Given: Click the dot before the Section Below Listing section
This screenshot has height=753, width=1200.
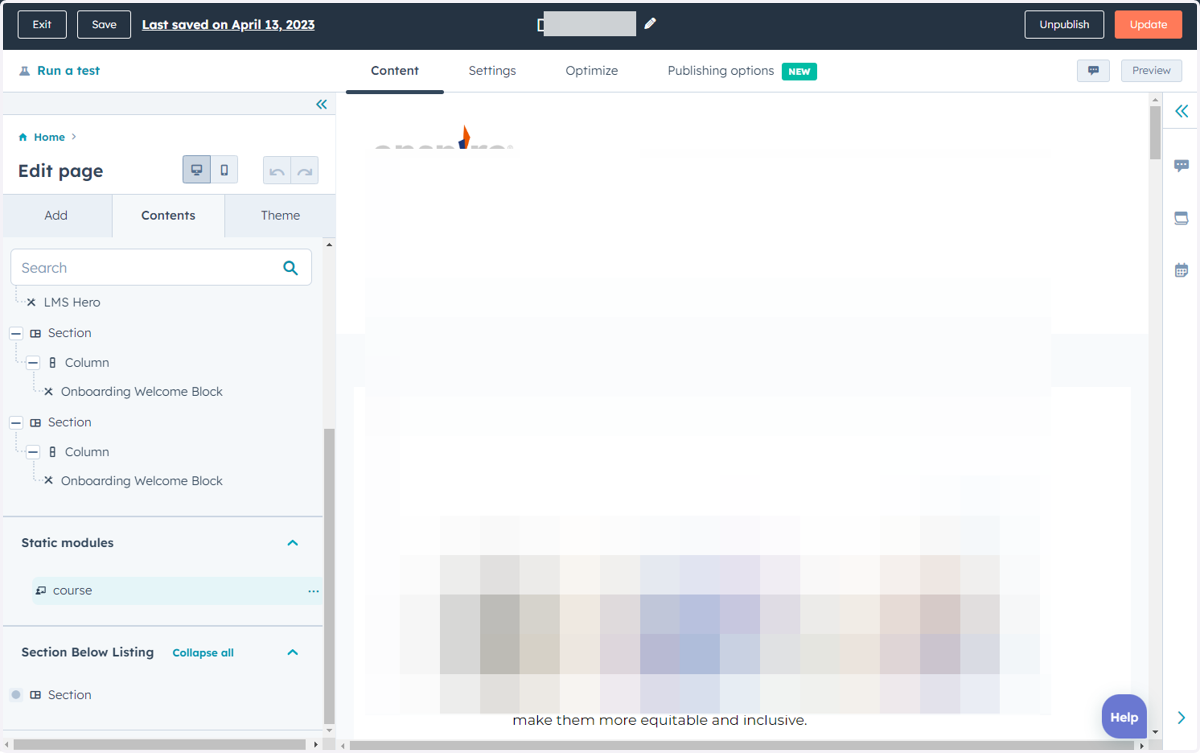Looking at the screenshot, I should point(16,695).
